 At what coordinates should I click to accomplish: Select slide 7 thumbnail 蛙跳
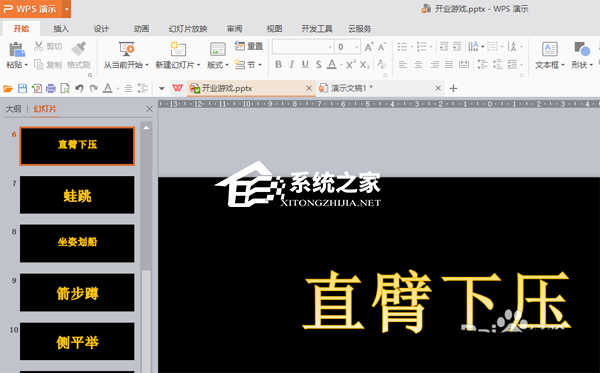pyautogui.click(x=77, y=195)
